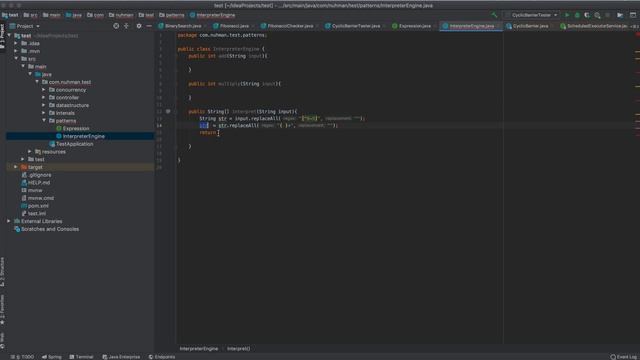Click the Build project hammer icon
Screen dimensions: 640x360
(x=494, y=15)
